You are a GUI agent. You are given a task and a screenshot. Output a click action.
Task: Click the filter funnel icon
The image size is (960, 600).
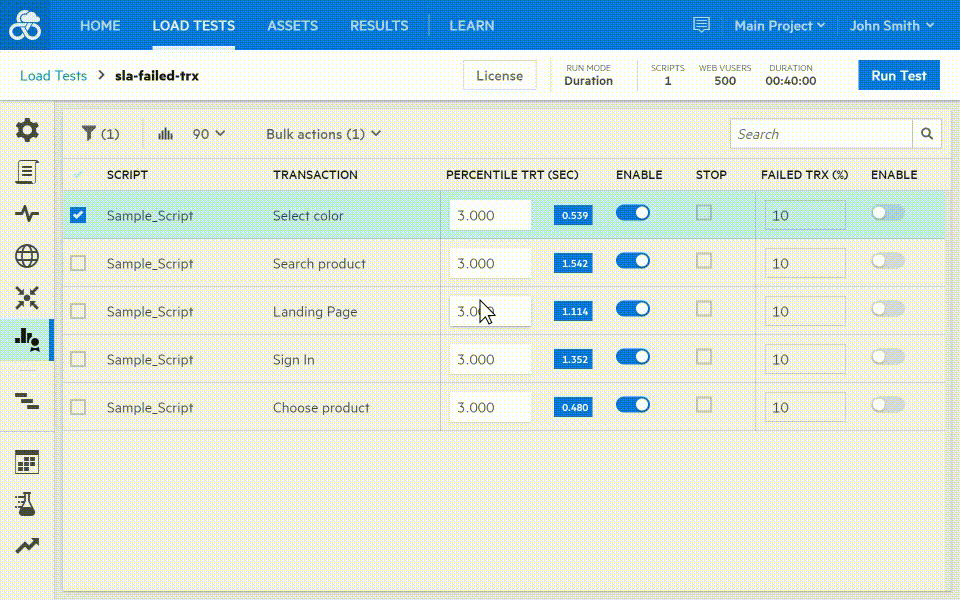90,133
